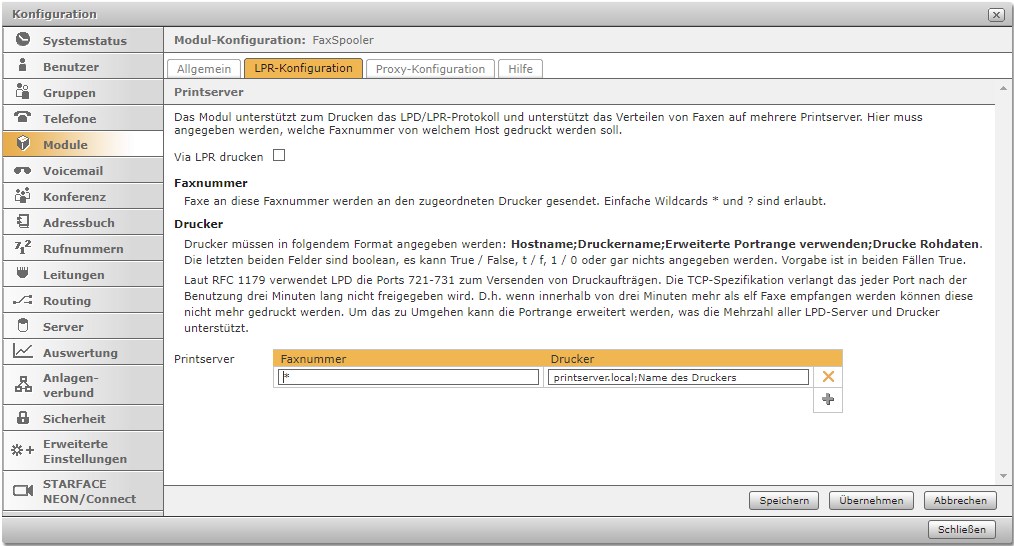Click the scrollbar down arrow
This screenshot has width=1014, height=546.
coord(1003,477)
